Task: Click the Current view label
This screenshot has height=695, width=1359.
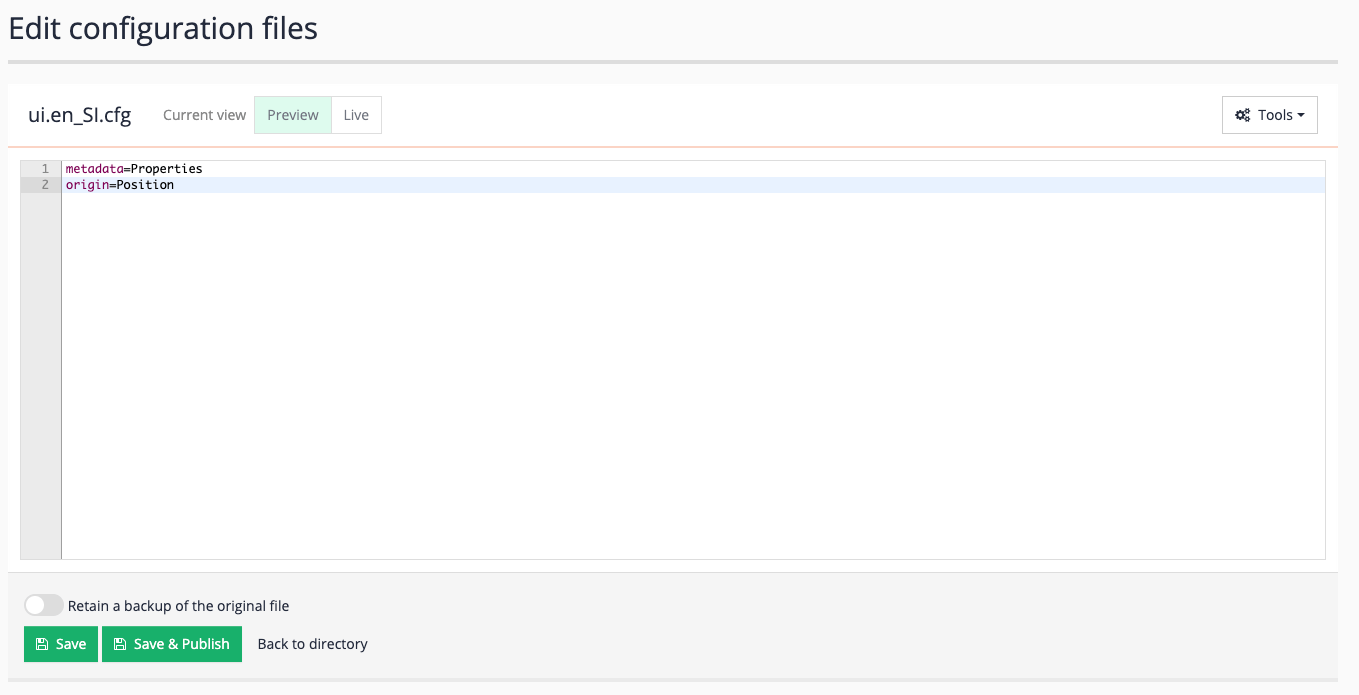Action: coord(204,114)
